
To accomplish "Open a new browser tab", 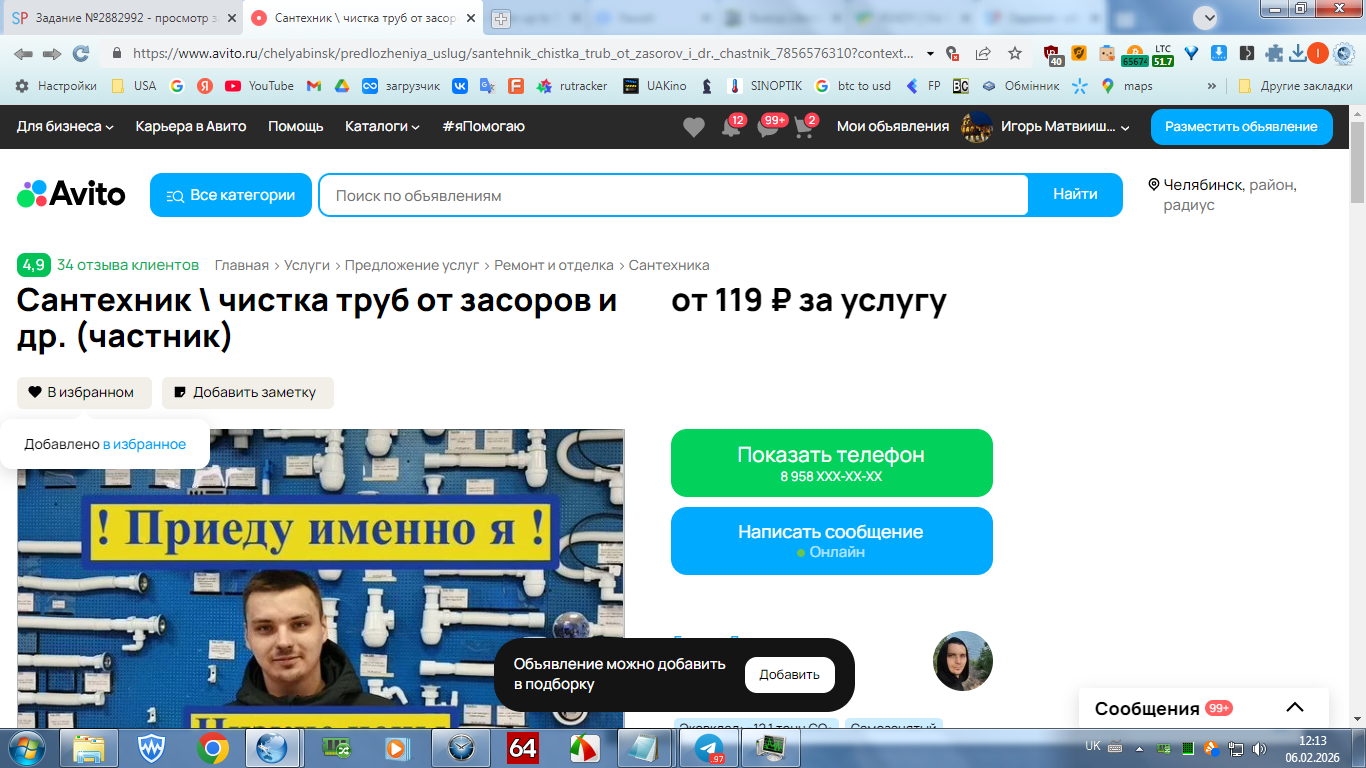I will [501, 18].
